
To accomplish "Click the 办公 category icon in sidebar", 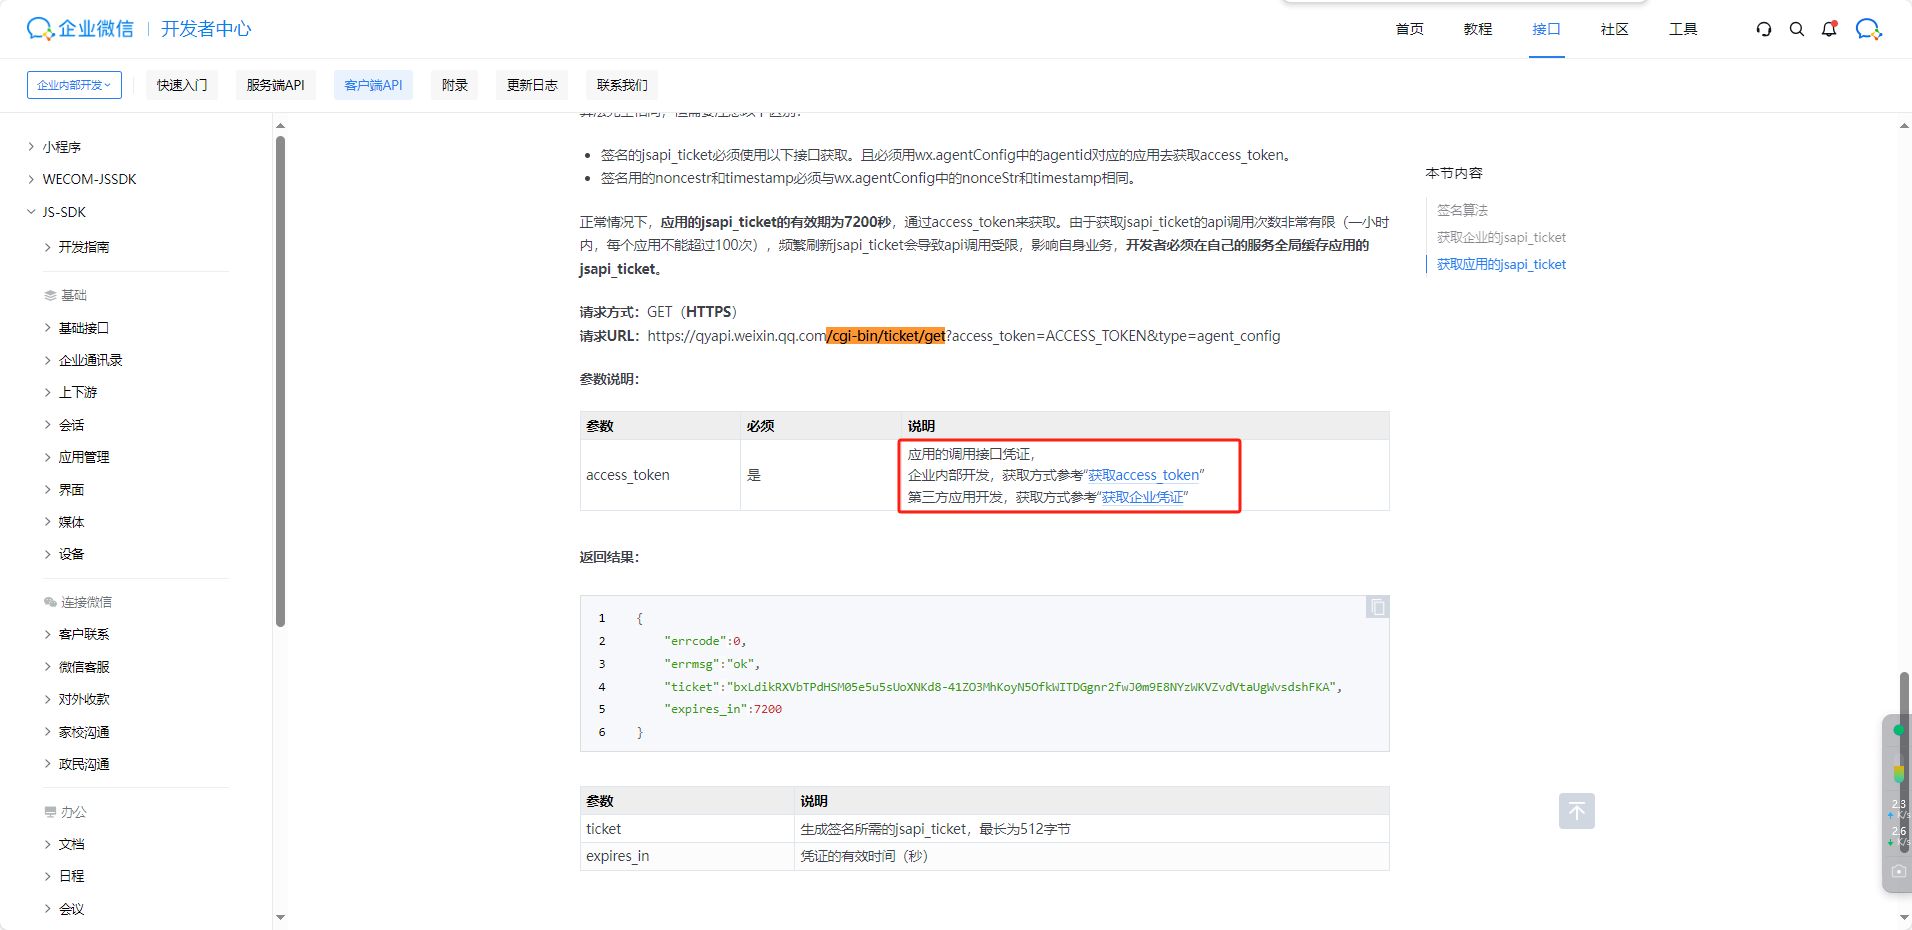I will click(51, 811).
